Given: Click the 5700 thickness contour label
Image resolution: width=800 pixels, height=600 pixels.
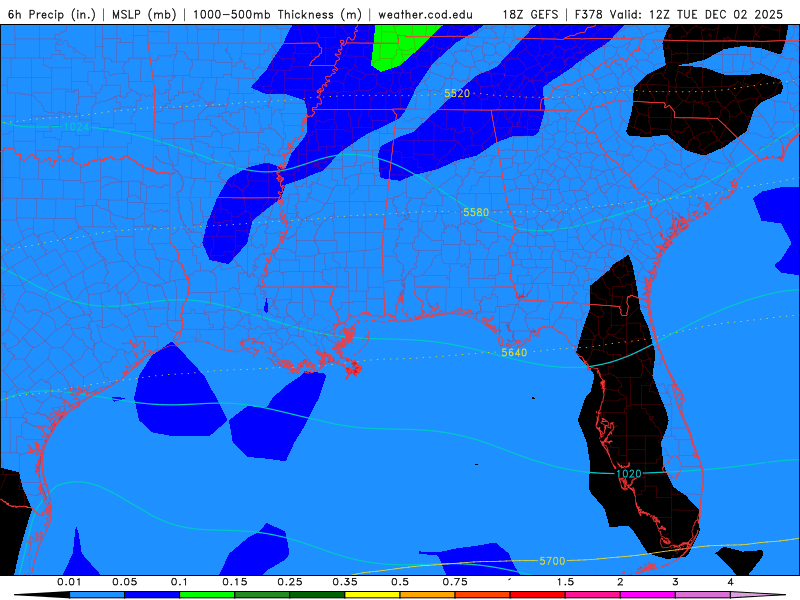Looking at the screenshot, I should click(x=553, y=561).
